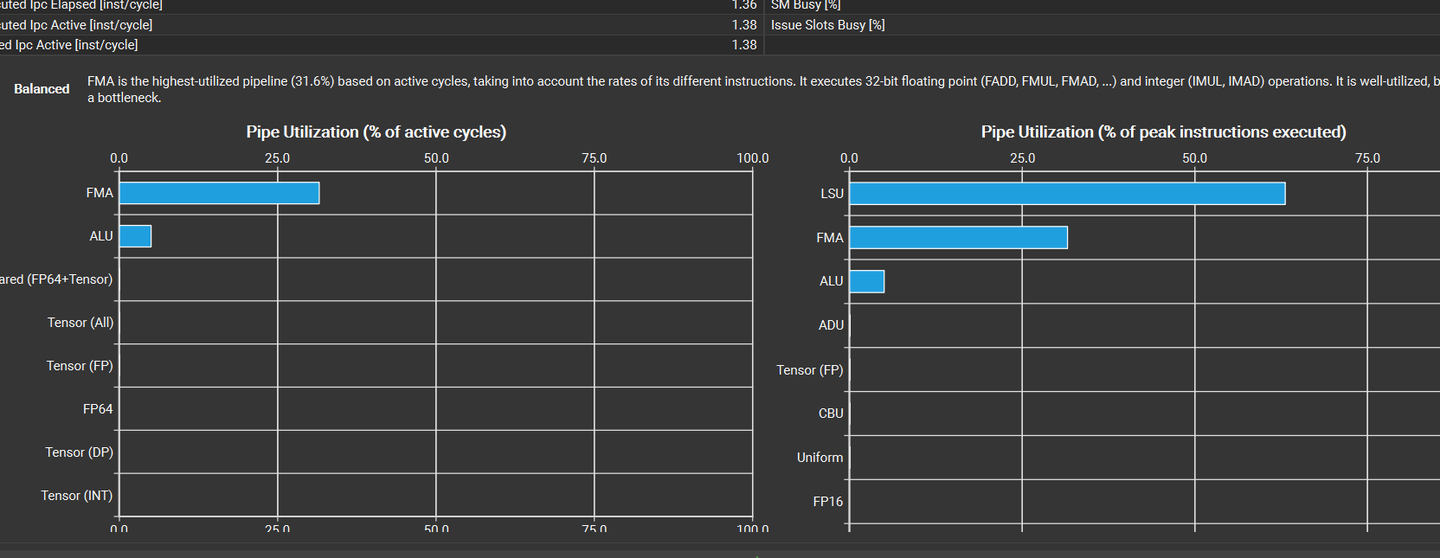The height and width of the screenshot is (558, 1440).
Task: Select the LSU bar in peak instructions chart
Action: tap(1066, 194)
